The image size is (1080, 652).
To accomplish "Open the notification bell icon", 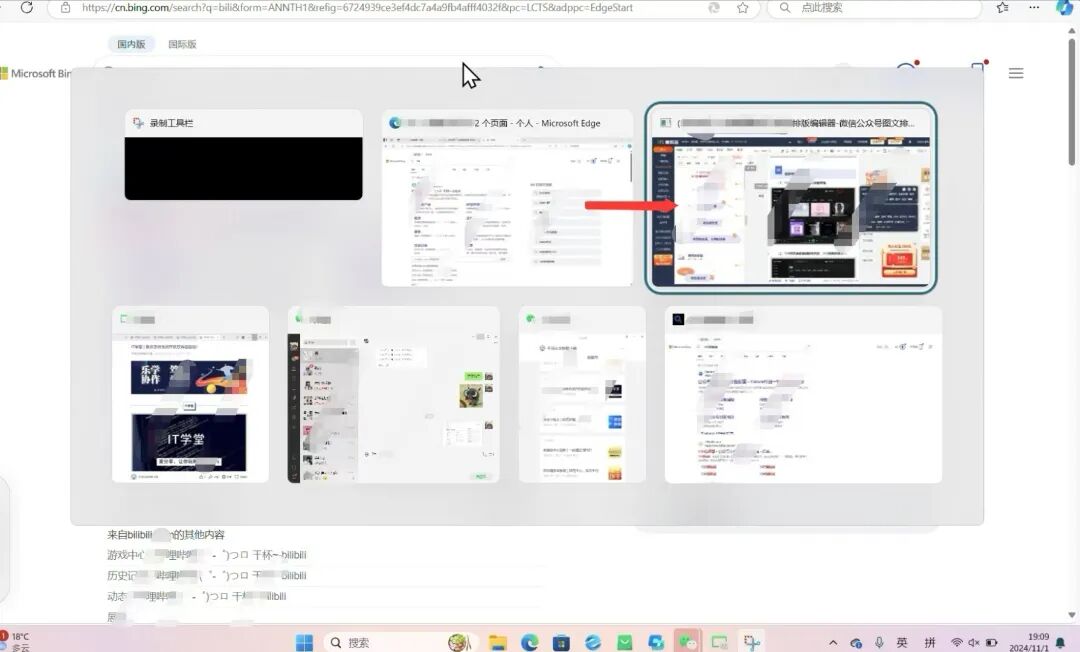I will tap(1061, 643).
